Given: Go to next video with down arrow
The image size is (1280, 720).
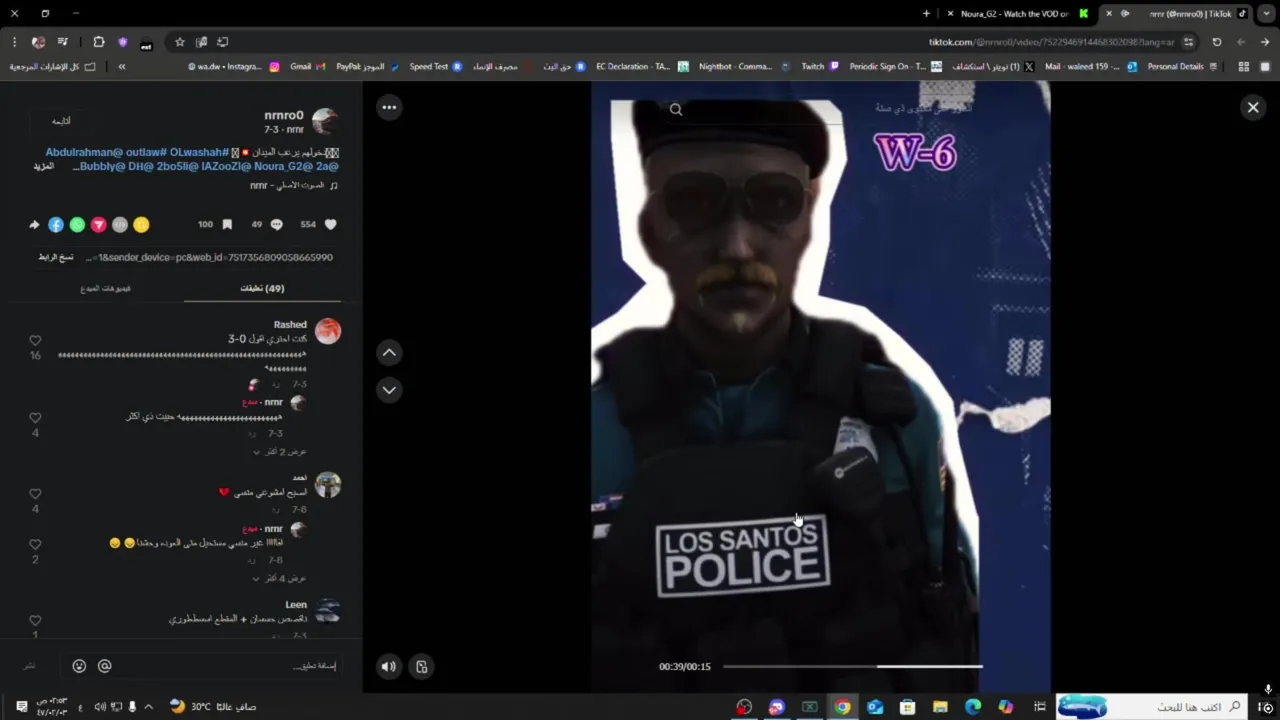Looking at the screenshot, I should (x=389, y=390).
